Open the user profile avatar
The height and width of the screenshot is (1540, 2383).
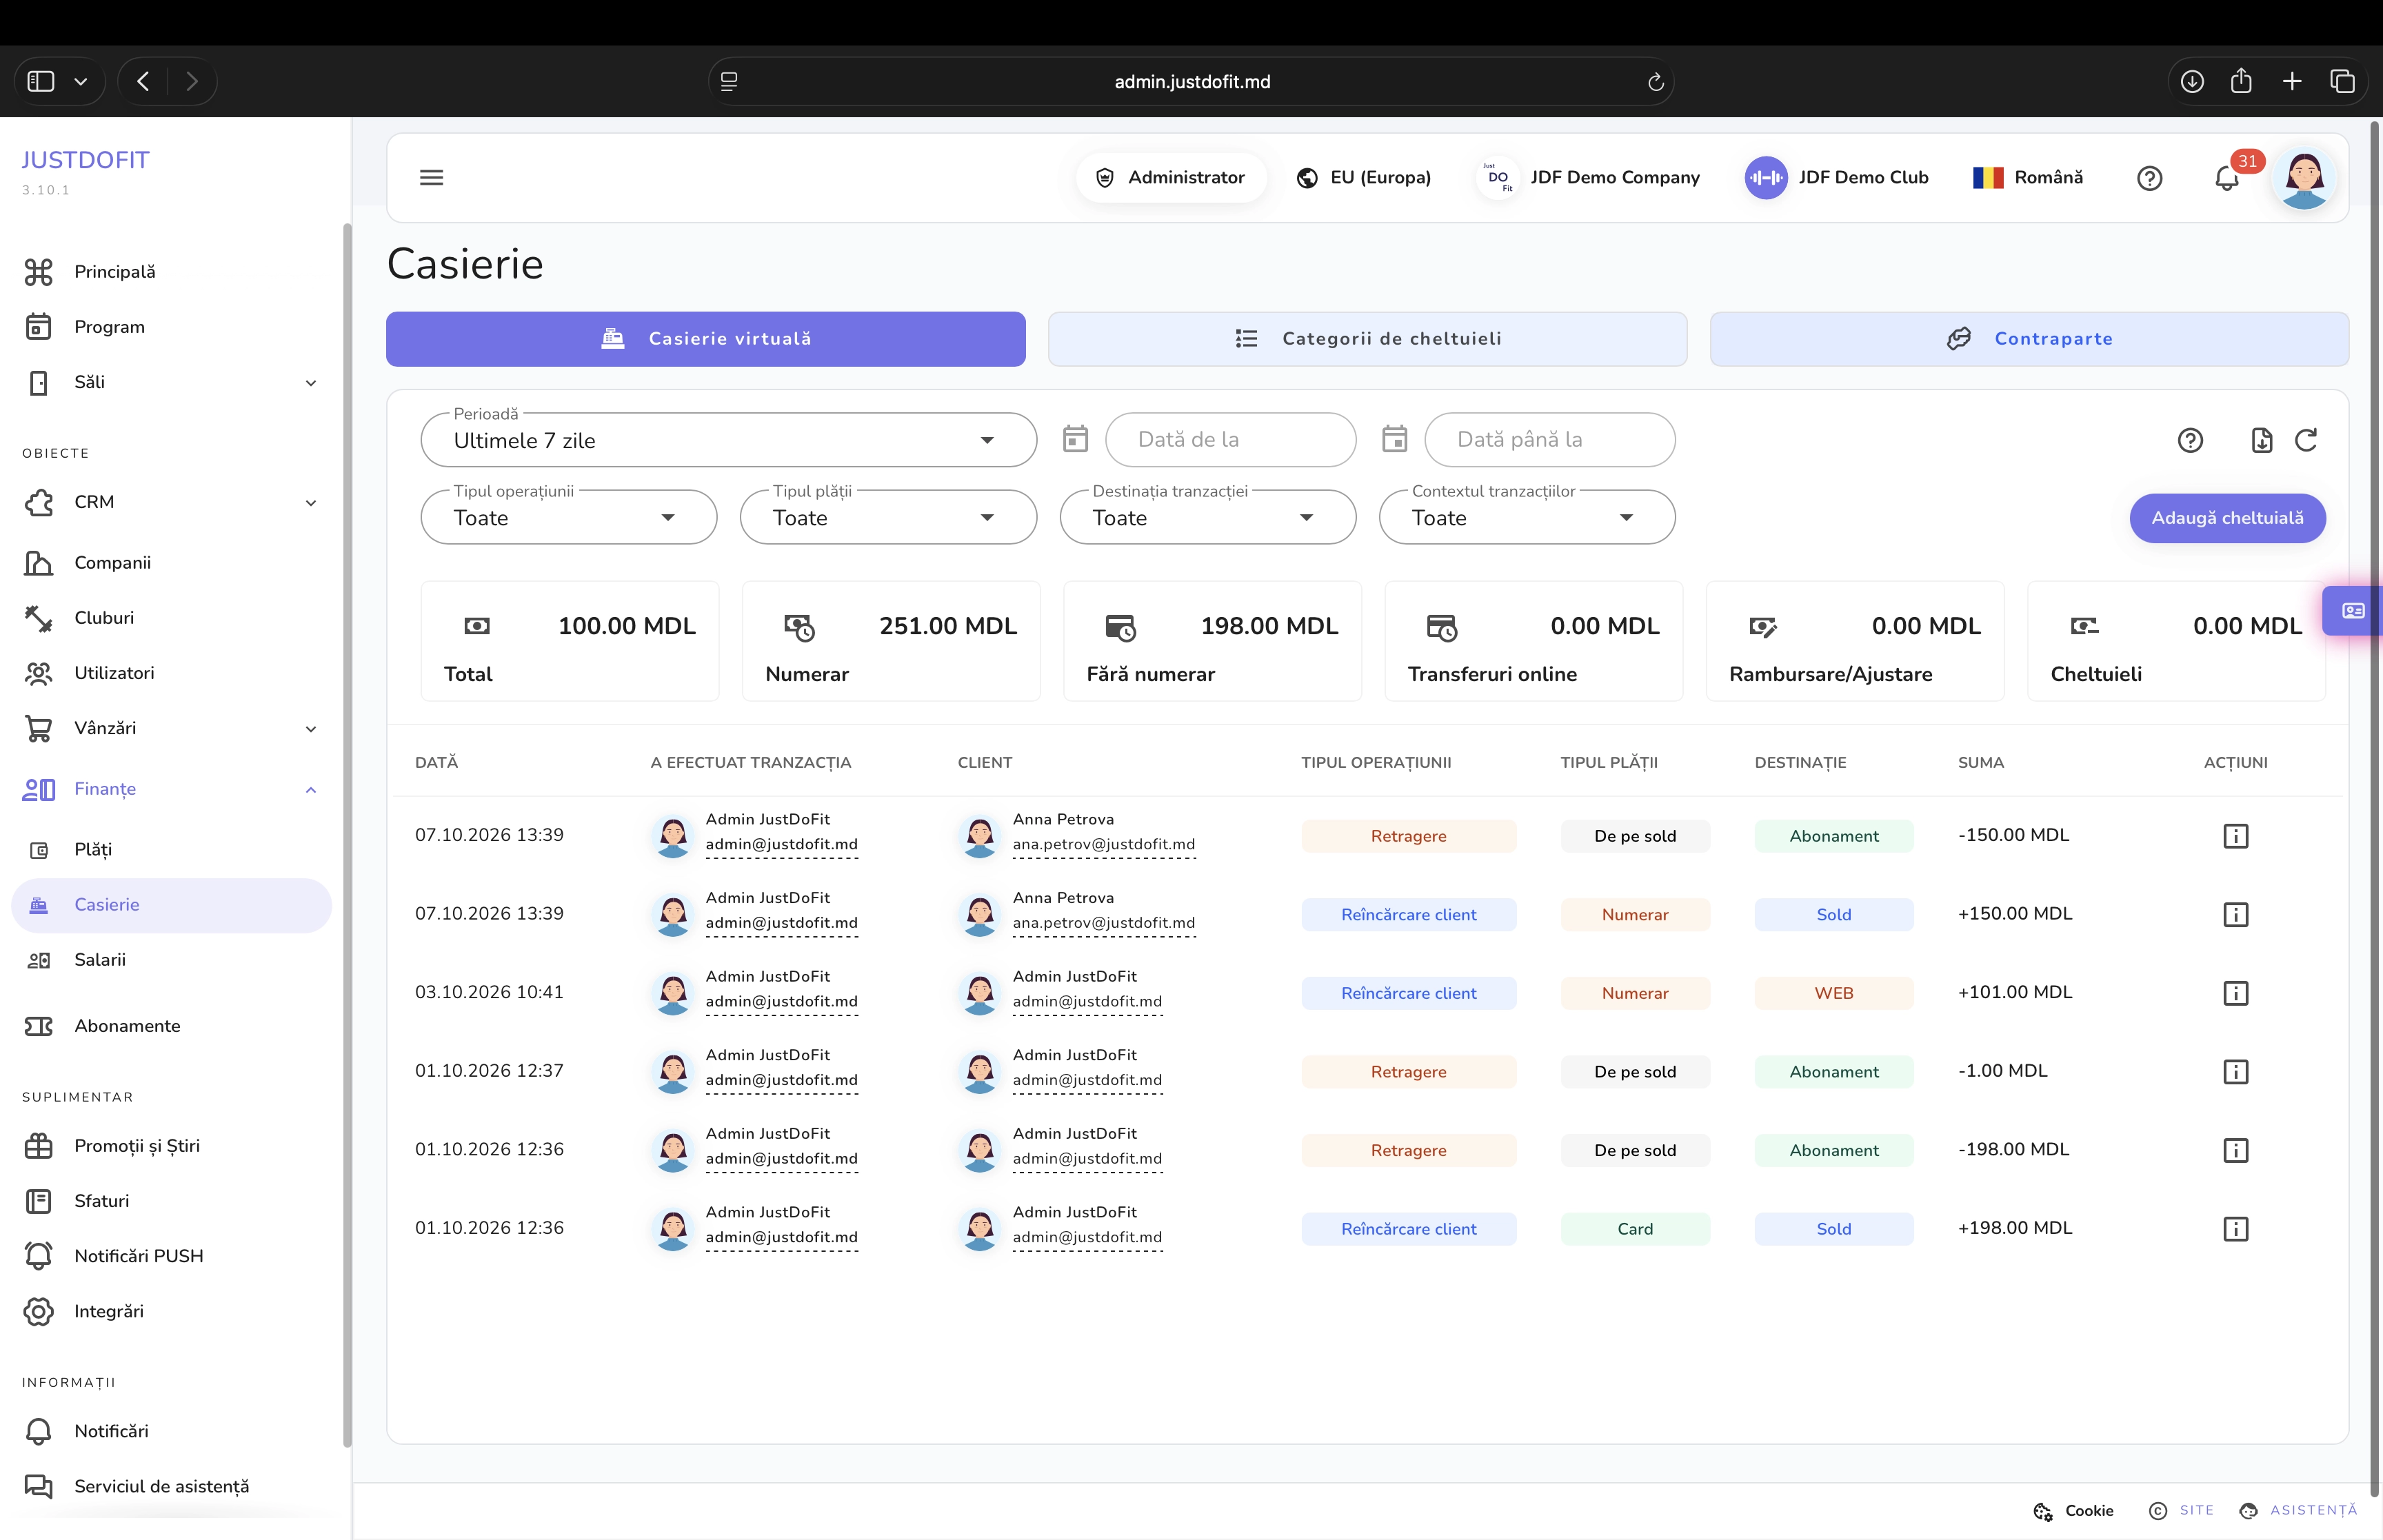(2304, 178)
